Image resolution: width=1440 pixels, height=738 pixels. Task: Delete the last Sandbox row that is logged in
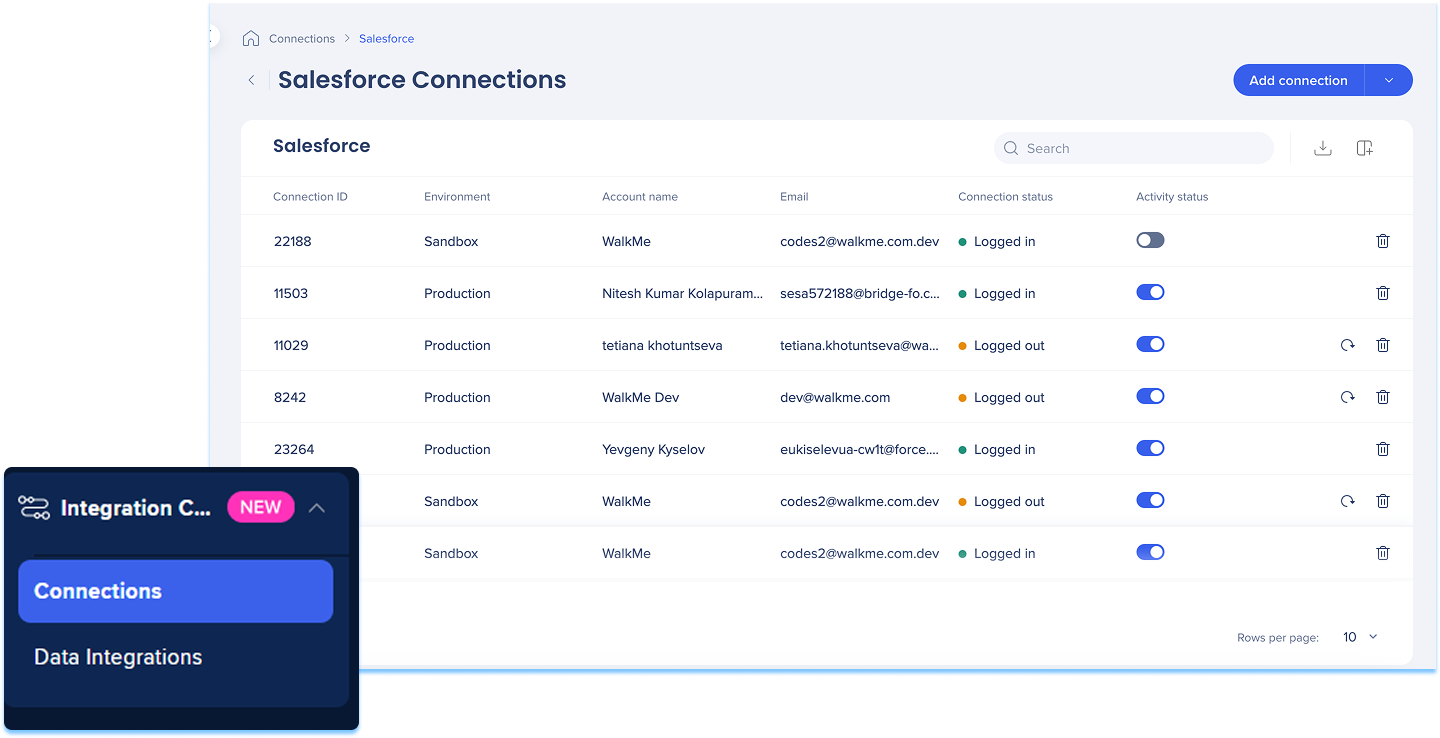tap(1383, 553)
